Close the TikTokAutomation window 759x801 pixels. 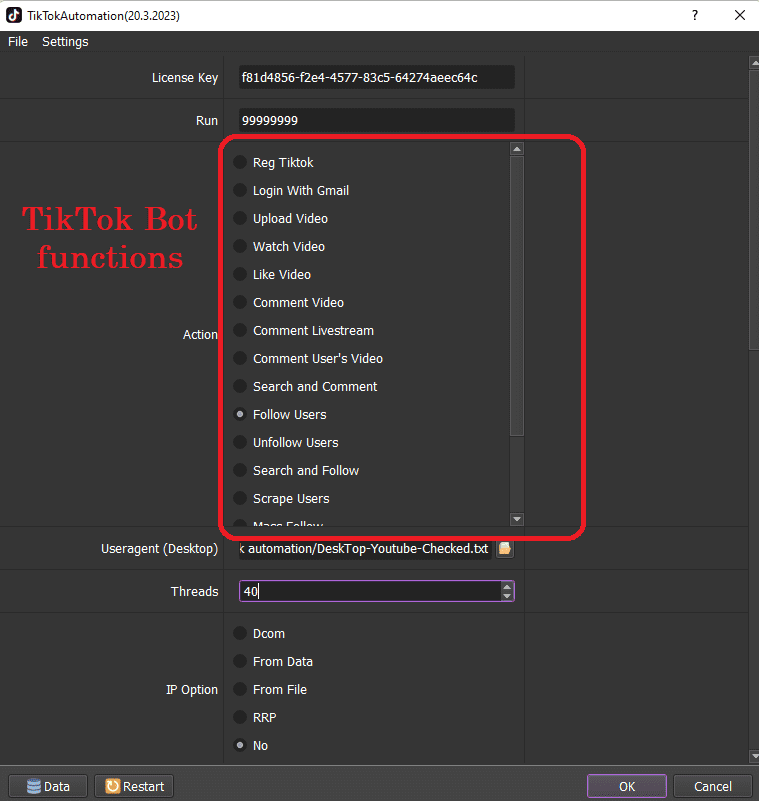click(740, 15)
